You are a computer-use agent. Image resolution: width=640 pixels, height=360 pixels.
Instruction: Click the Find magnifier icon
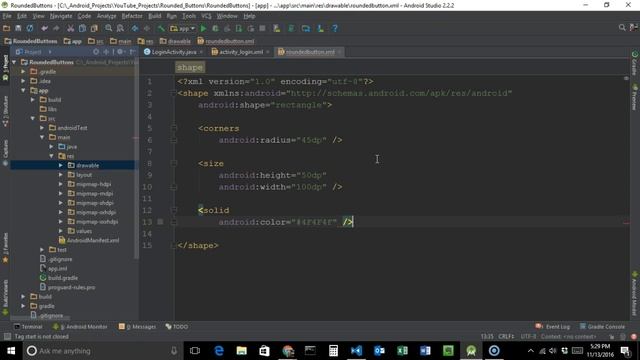coord(109,28)
